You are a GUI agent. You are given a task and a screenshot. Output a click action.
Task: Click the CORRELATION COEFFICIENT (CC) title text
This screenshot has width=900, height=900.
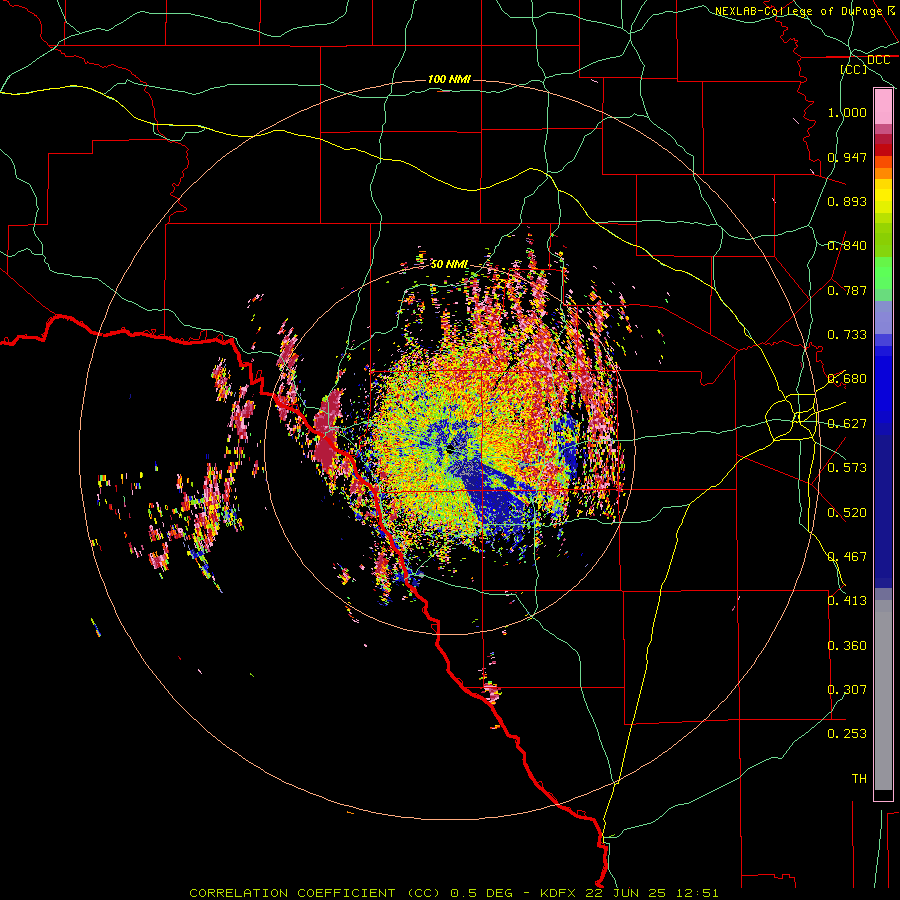click(x=315, y=893)
